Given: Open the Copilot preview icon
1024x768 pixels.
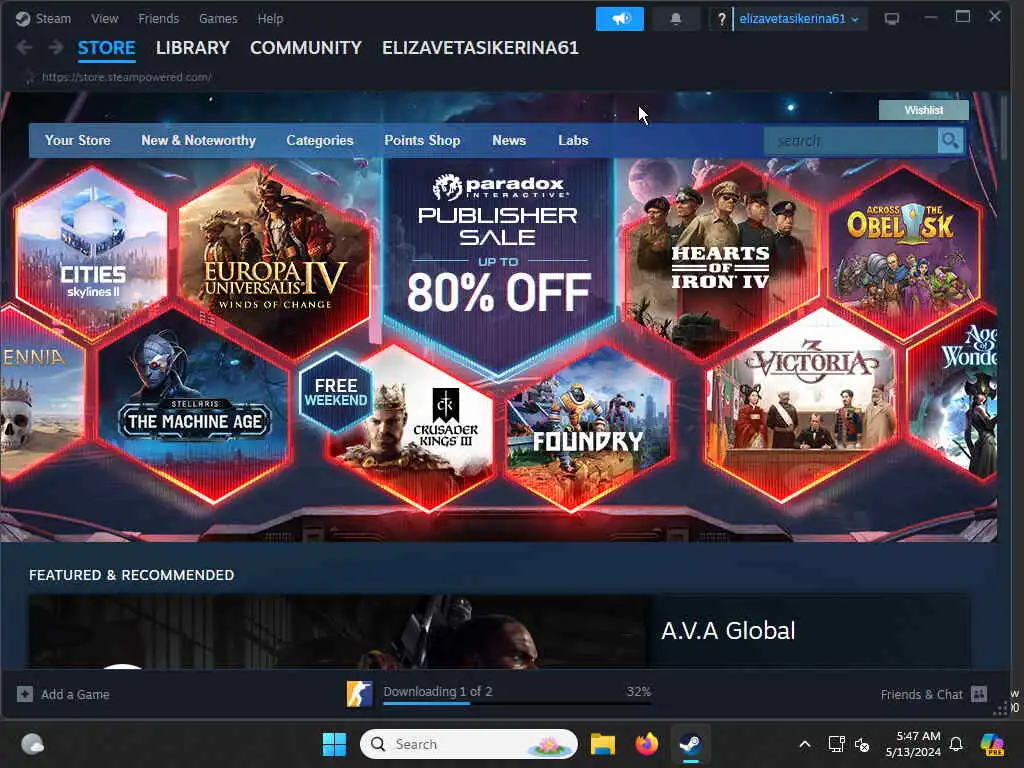Looking at the screenshot, I should click(993, 744).
